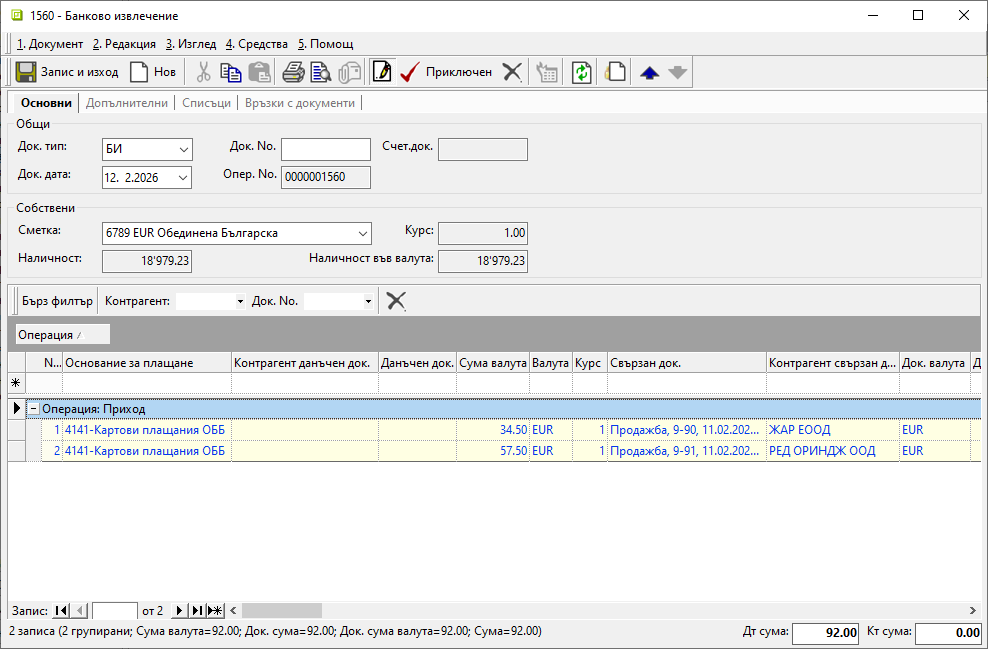Viewport: 988px width, 649px height.
Task: Toggle the edit mode pencil icon
Action: [x=381, y=72]
